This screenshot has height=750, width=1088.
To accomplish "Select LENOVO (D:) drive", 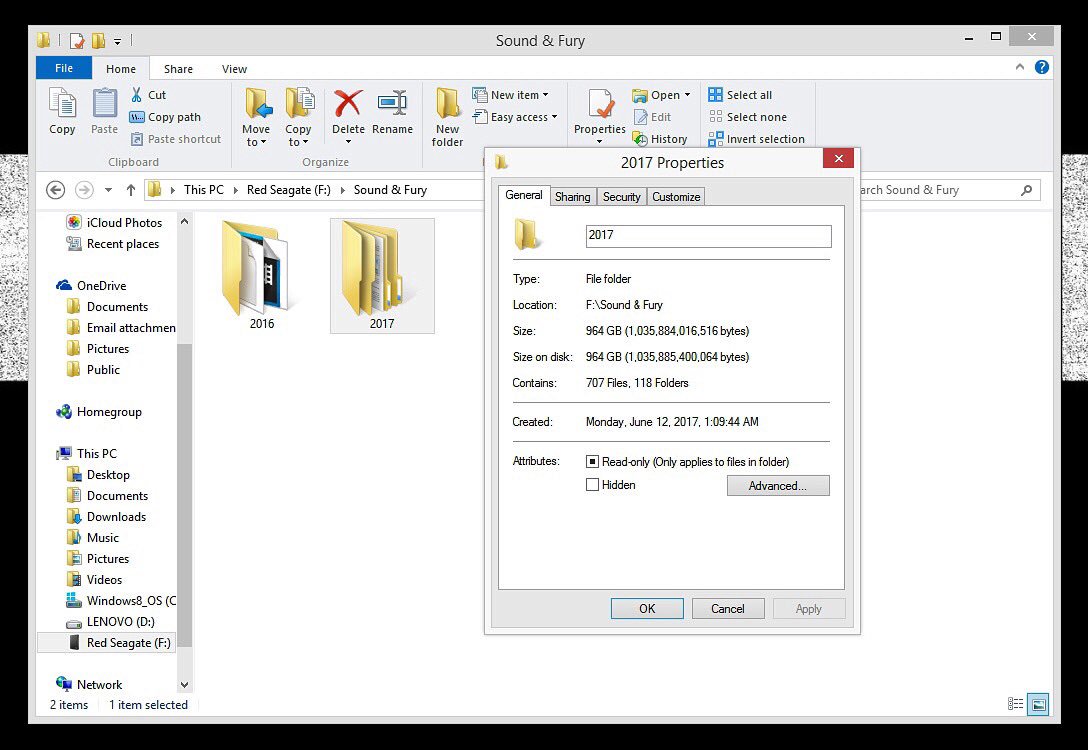I will pos(110,622).
